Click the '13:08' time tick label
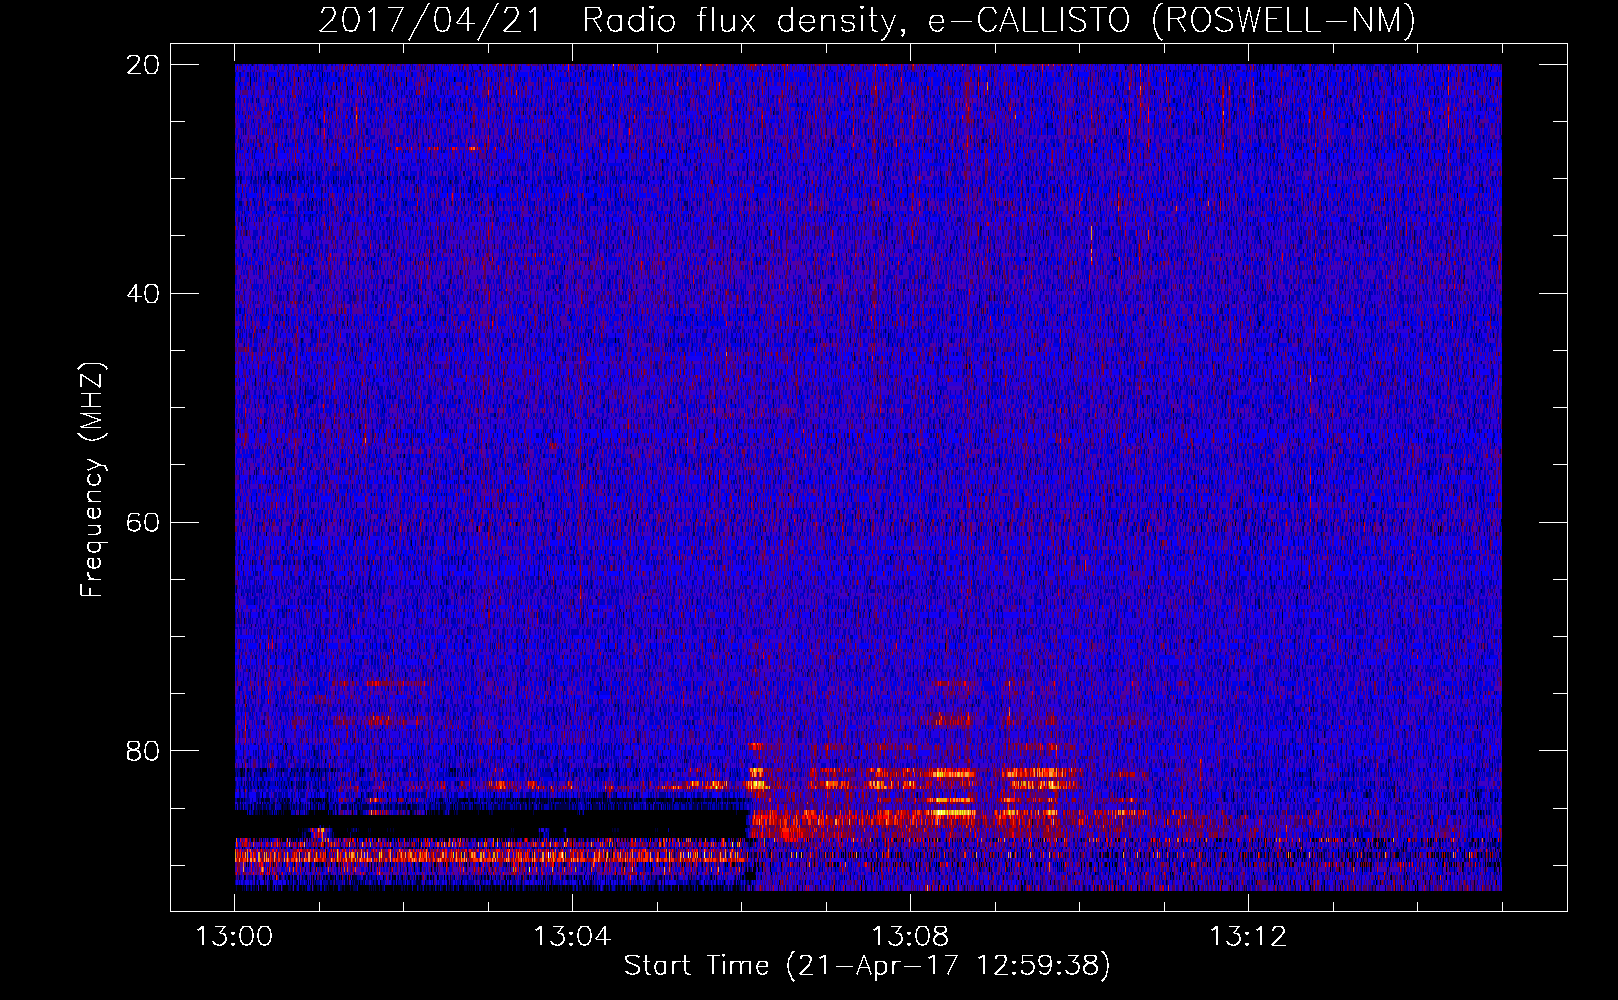 click(910, 937)
